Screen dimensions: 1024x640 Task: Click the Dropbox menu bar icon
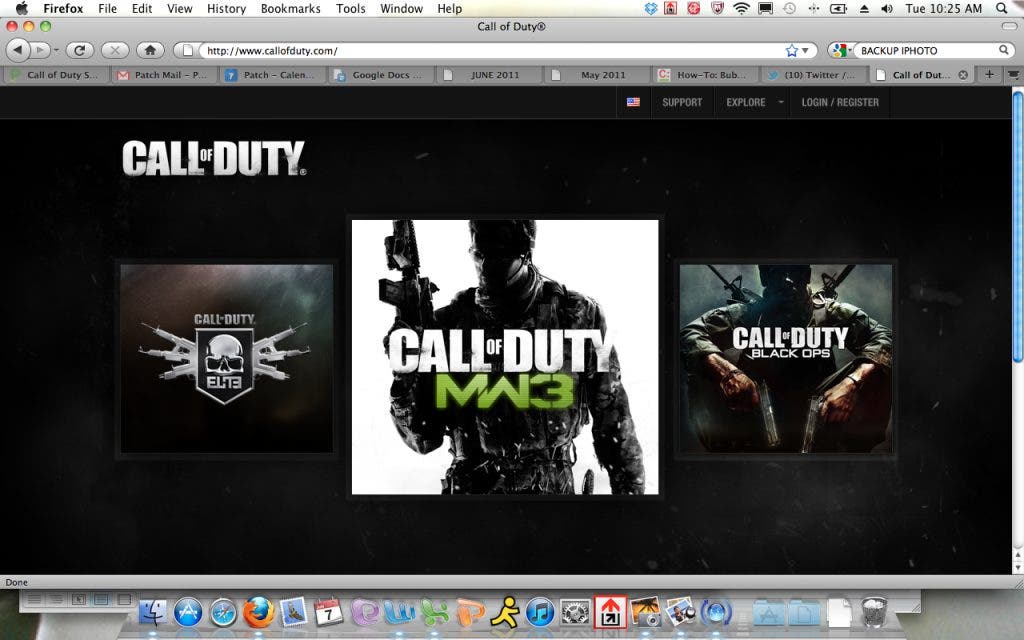(x=650, y=8)
